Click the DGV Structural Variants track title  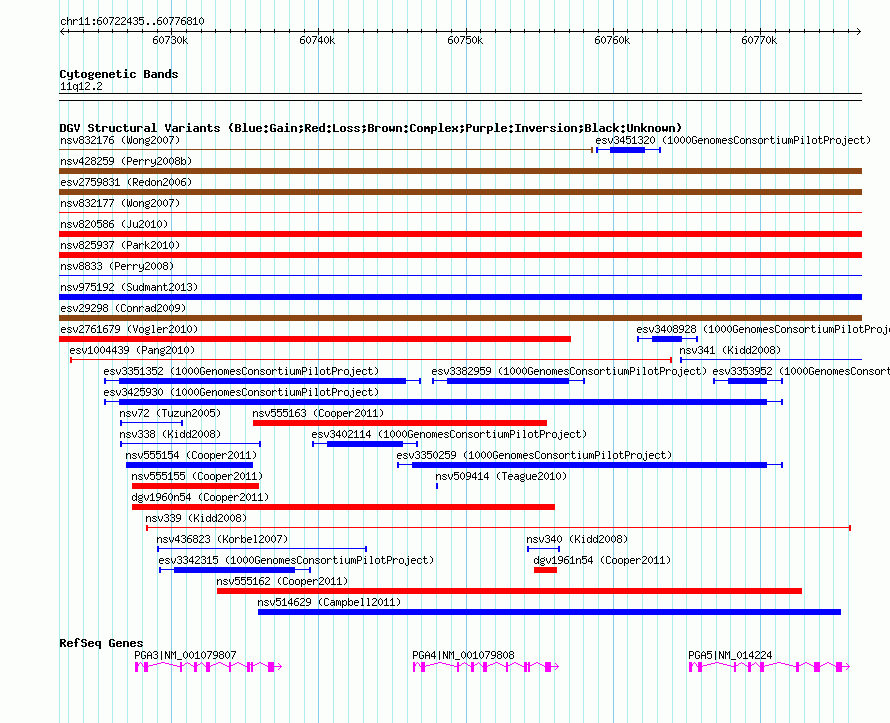[x=370, y=128]
